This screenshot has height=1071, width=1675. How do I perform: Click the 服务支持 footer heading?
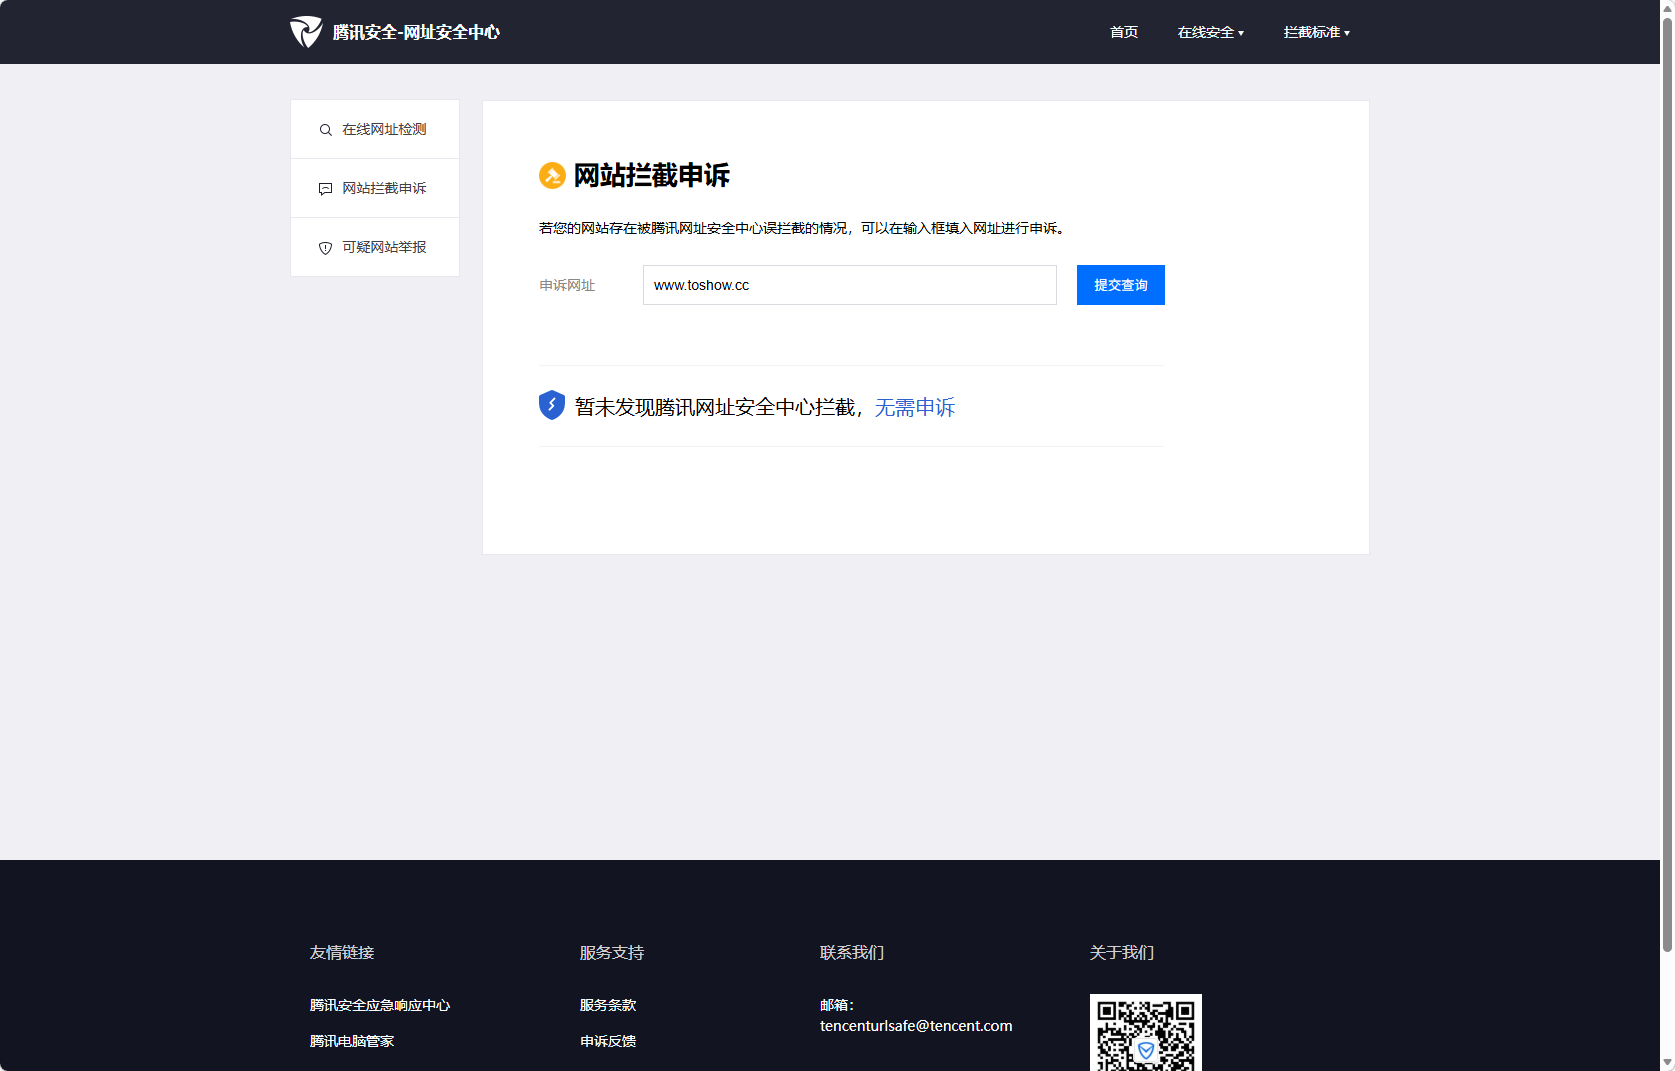[x=612, y=952]
